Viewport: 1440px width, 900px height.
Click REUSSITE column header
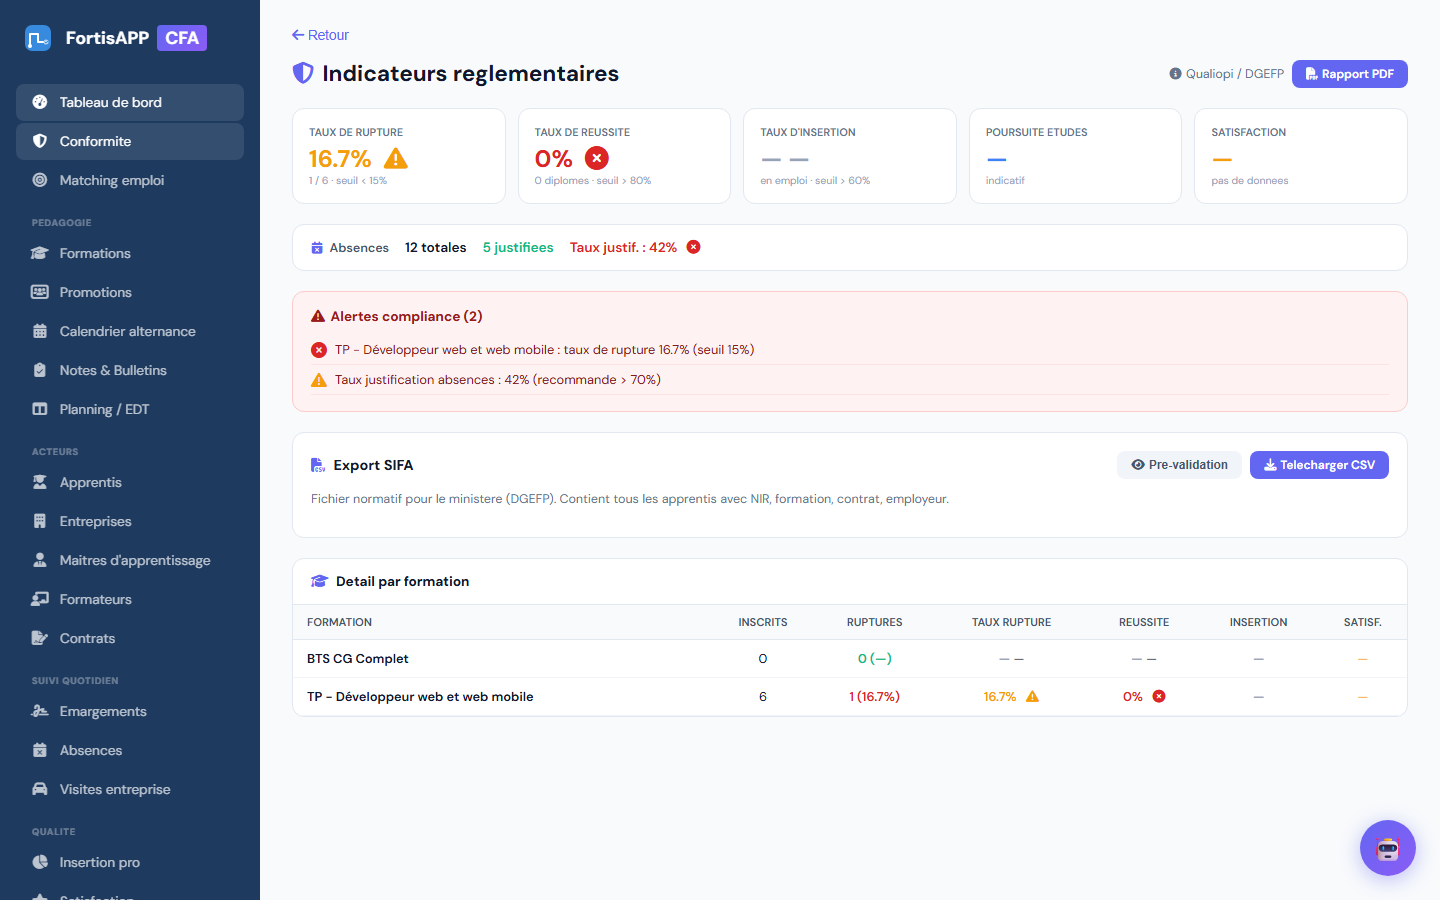click(x=1144, y=622)
